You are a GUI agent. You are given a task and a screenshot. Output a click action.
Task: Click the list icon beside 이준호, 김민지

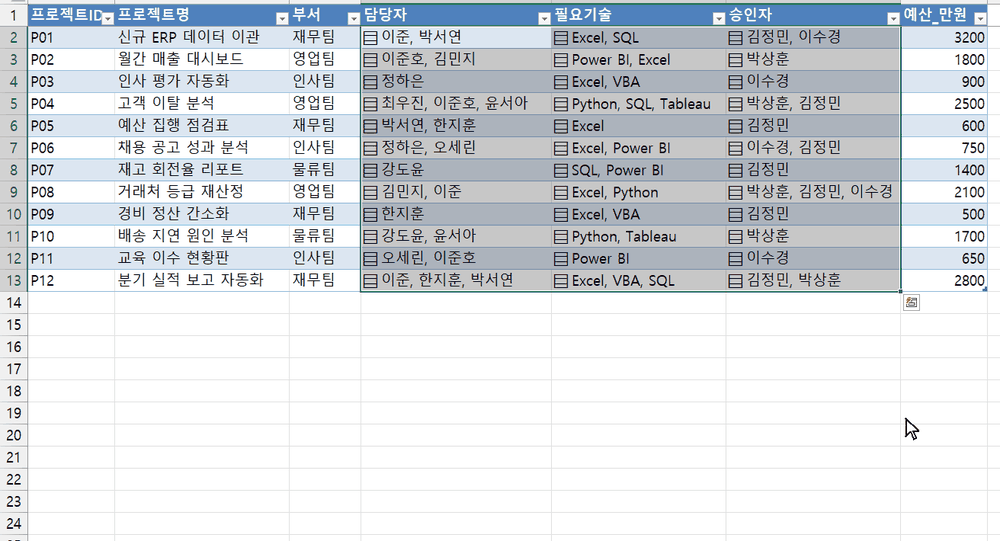tap(370, 60)
